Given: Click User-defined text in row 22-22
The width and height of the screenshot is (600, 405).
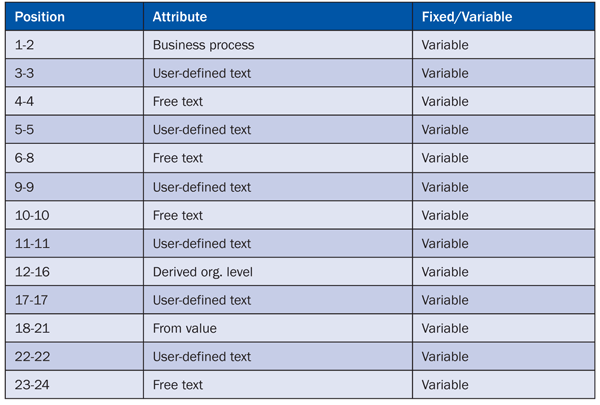Looking at the screenshot, I should pyautogui.click(x=202, y=357).
